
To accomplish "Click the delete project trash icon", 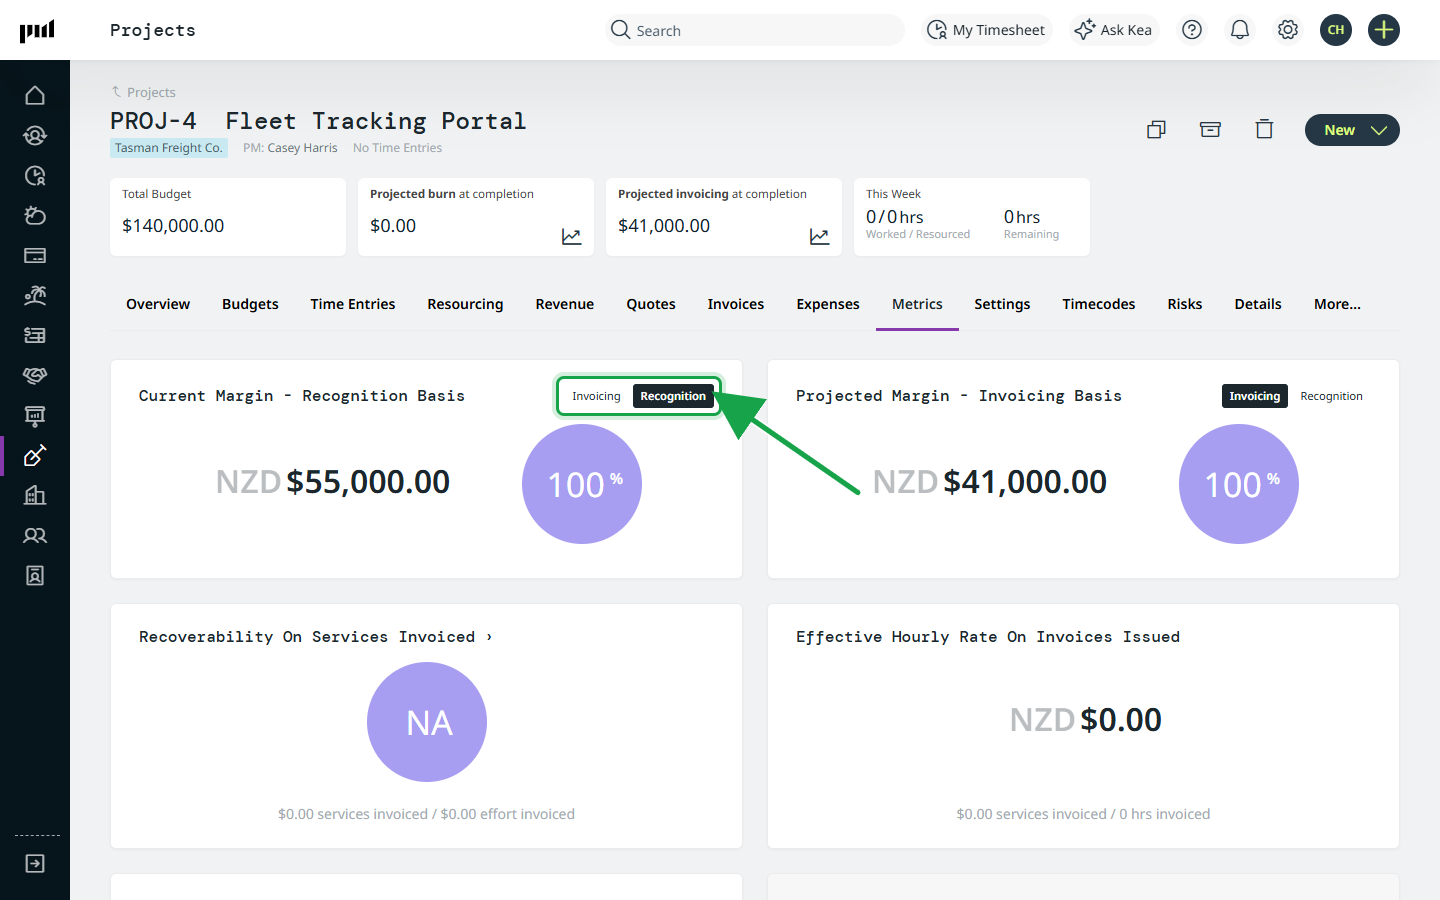I will click(1264, 129).
